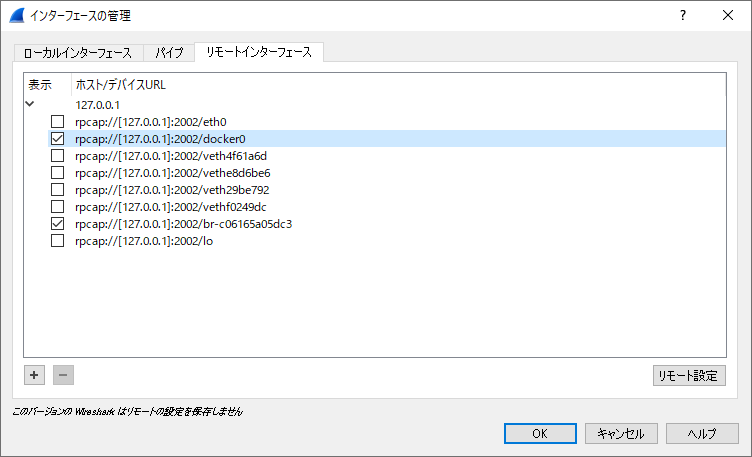Select the rpcap vethf0249dc URL row
Image resolution: width=752 pixels, height=457 pixels.
pyautogui.click(x=387, y=207)
